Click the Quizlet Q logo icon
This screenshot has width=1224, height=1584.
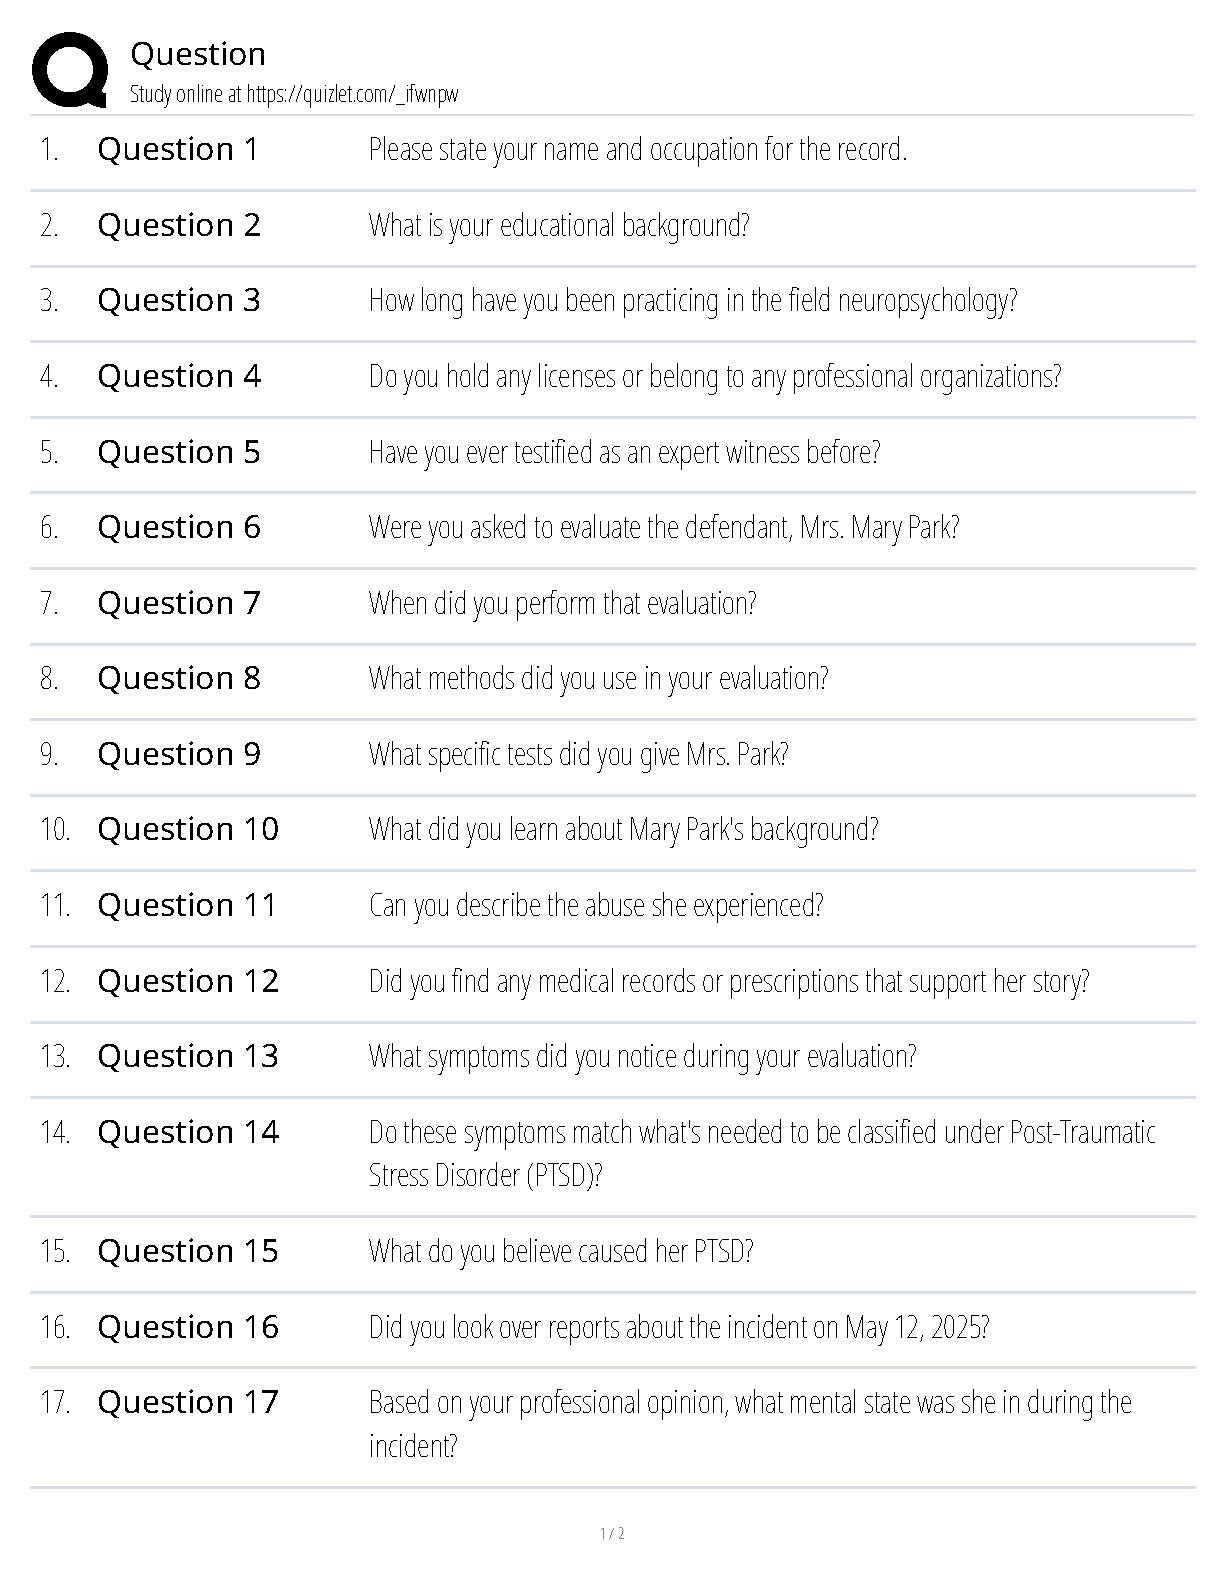(x=70, y=69)
